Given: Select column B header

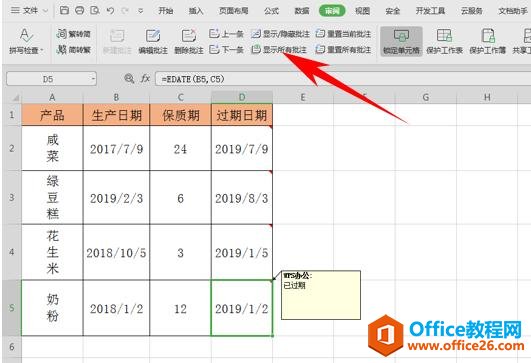Looking at the screenshot, I should pos(116,98).
